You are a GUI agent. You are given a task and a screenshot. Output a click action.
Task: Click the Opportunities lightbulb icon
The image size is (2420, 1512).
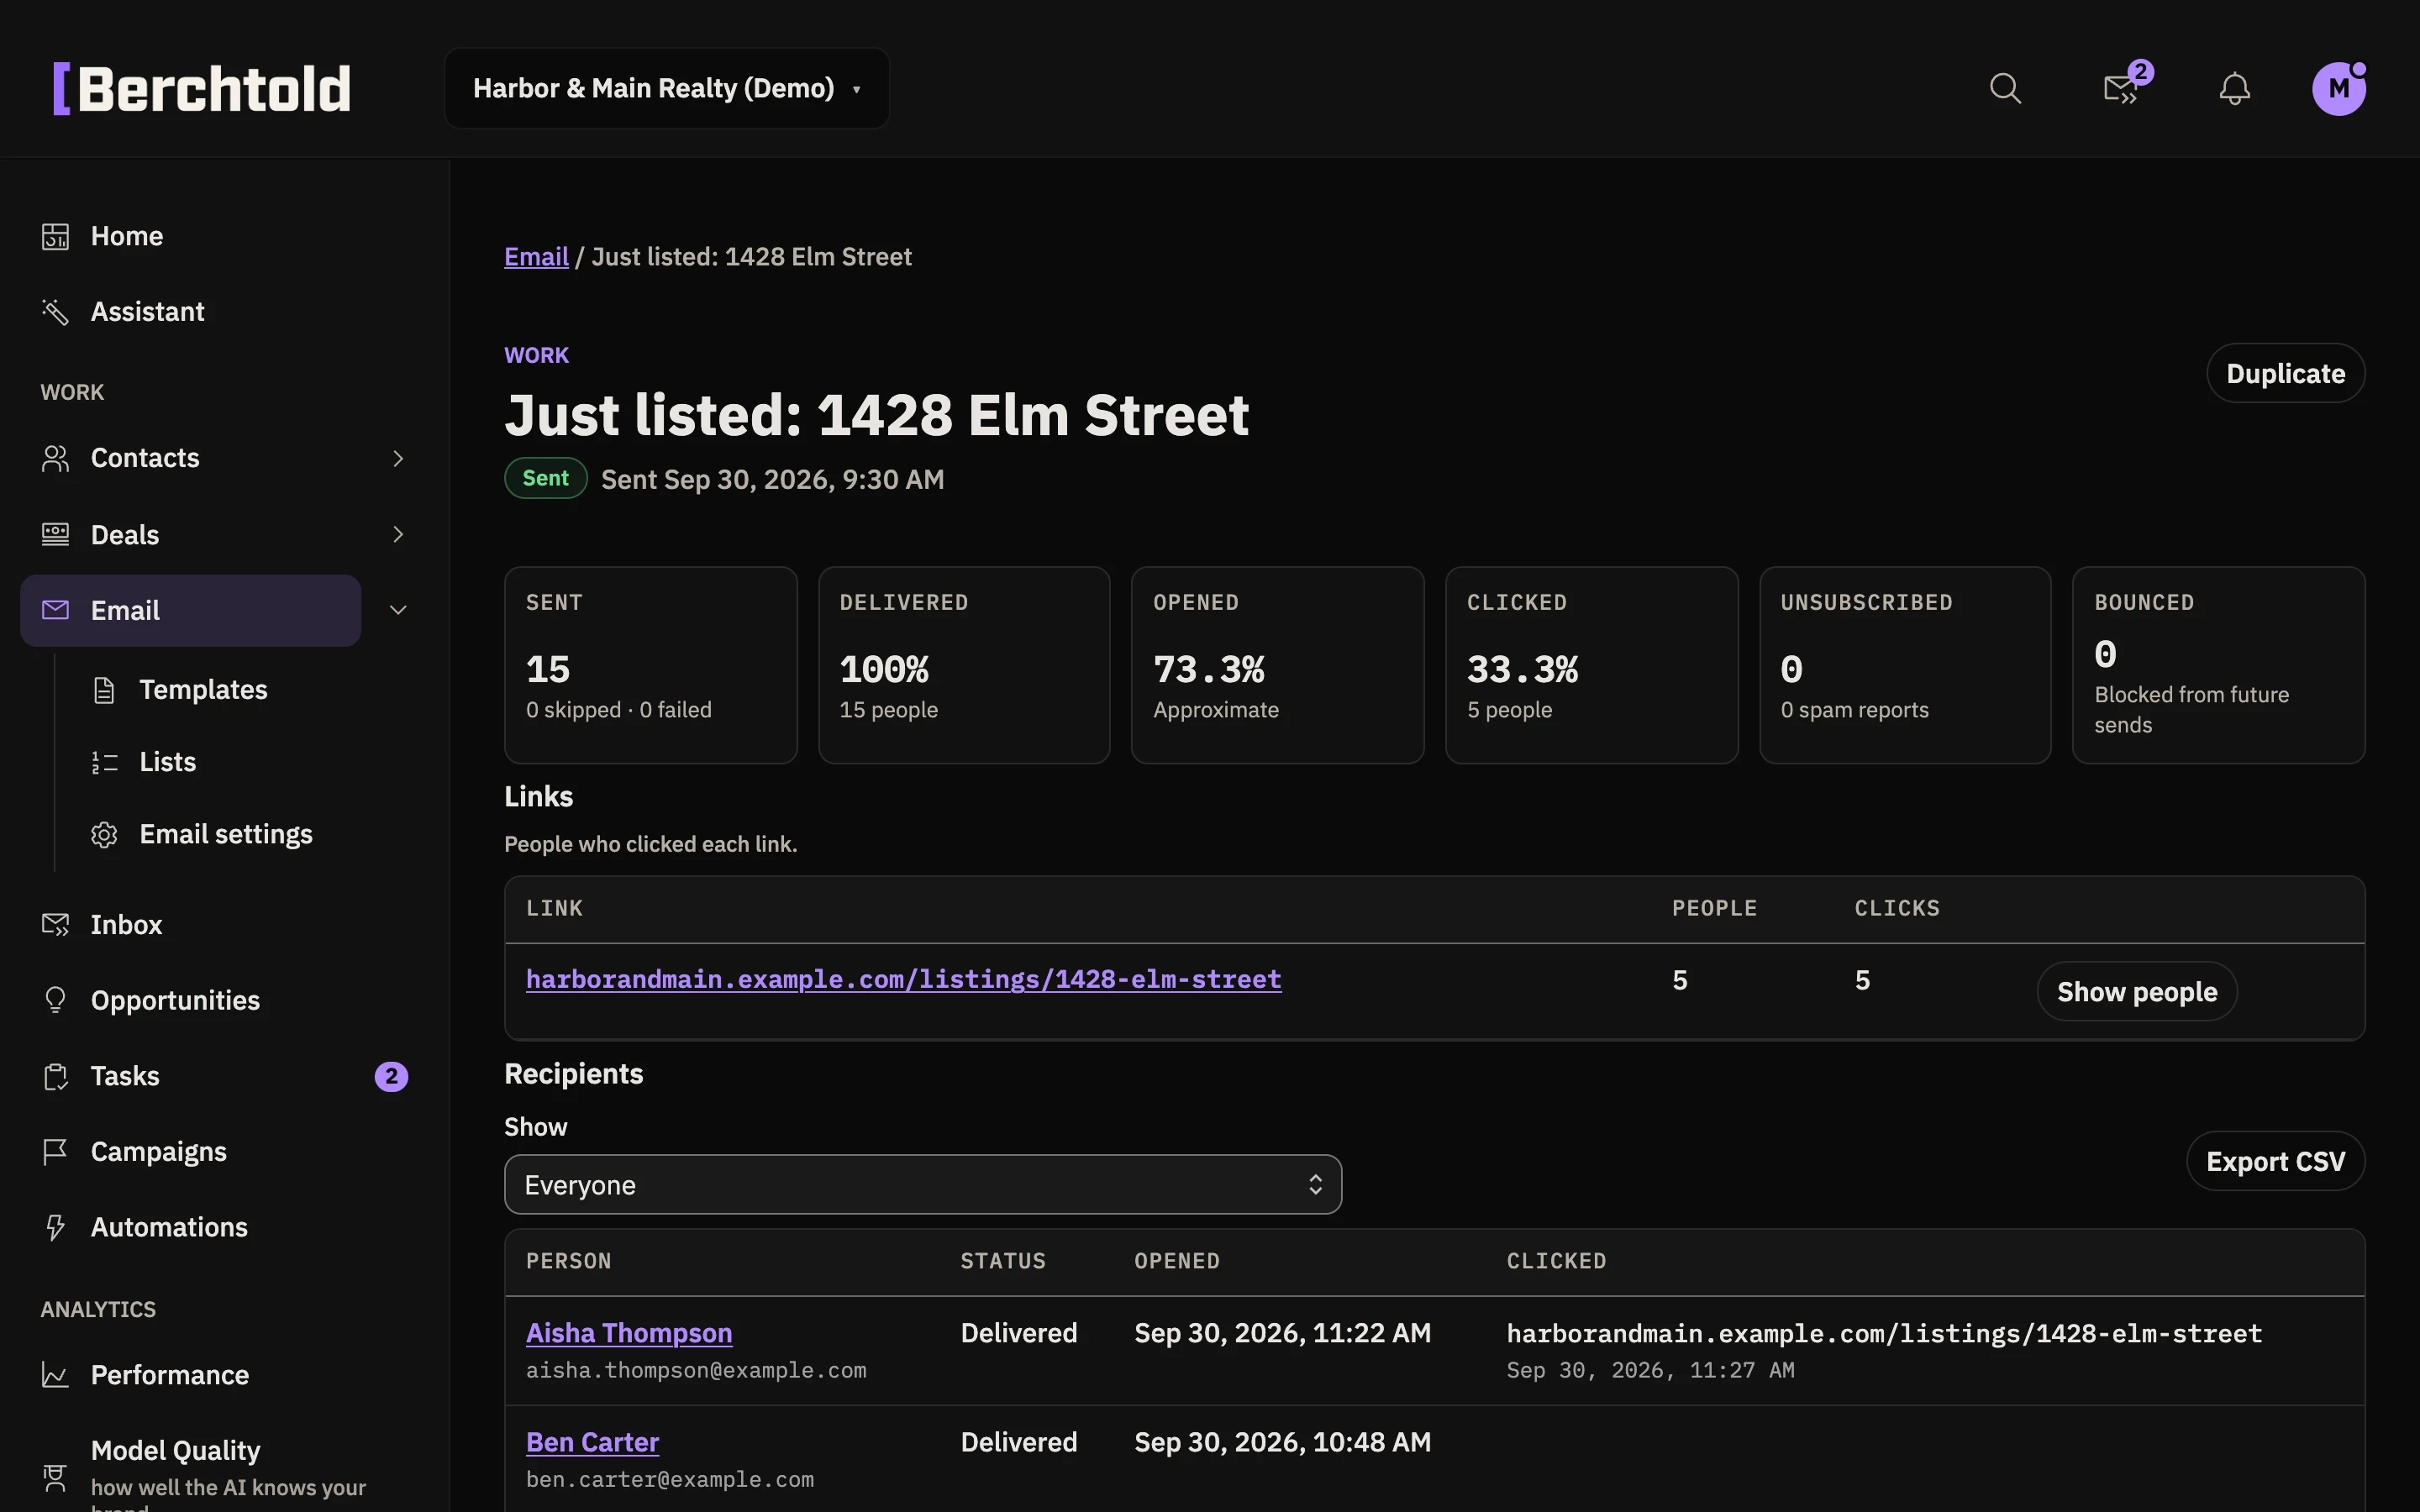(x=55, y=1000)
